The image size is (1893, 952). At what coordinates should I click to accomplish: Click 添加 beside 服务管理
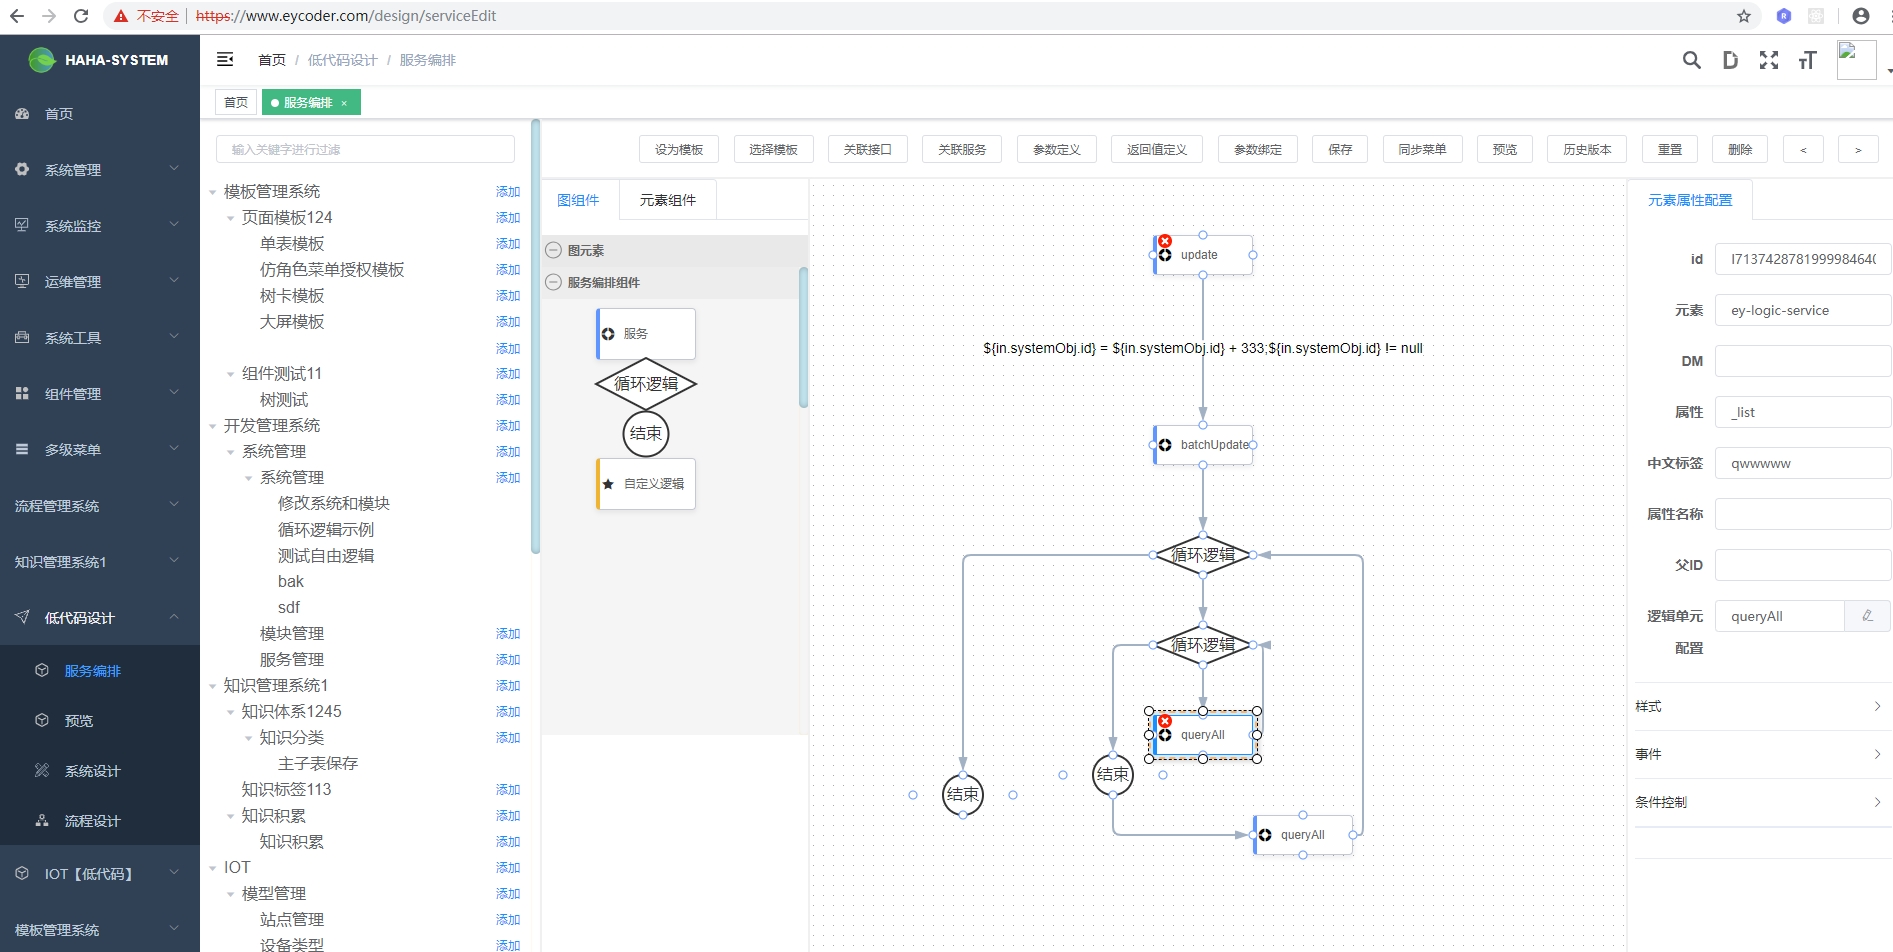click(x=508, y=660)
